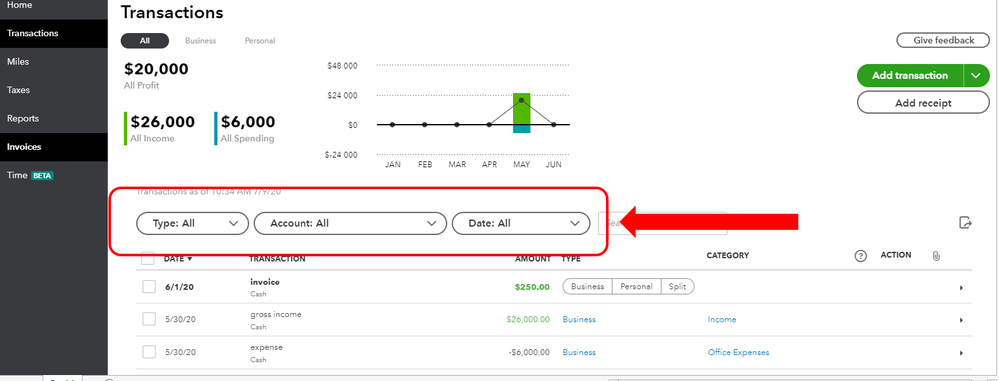The height and width of the screenshot is (381, 999).
Task: Sort by the DATE column header
Action: (178, 259)
